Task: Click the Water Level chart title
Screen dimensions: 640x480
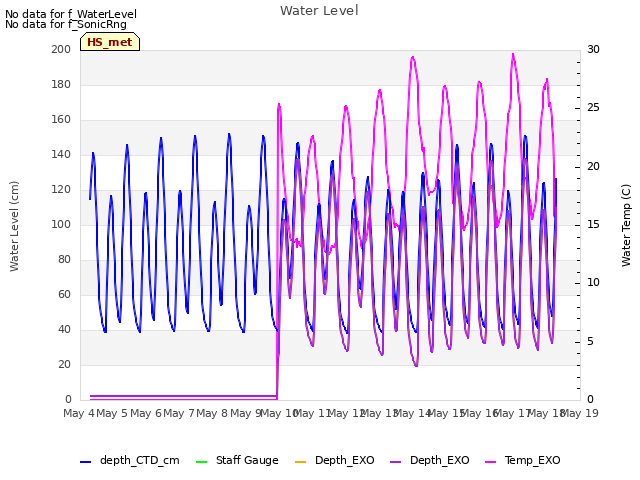Action: click(x=319, y=11)
